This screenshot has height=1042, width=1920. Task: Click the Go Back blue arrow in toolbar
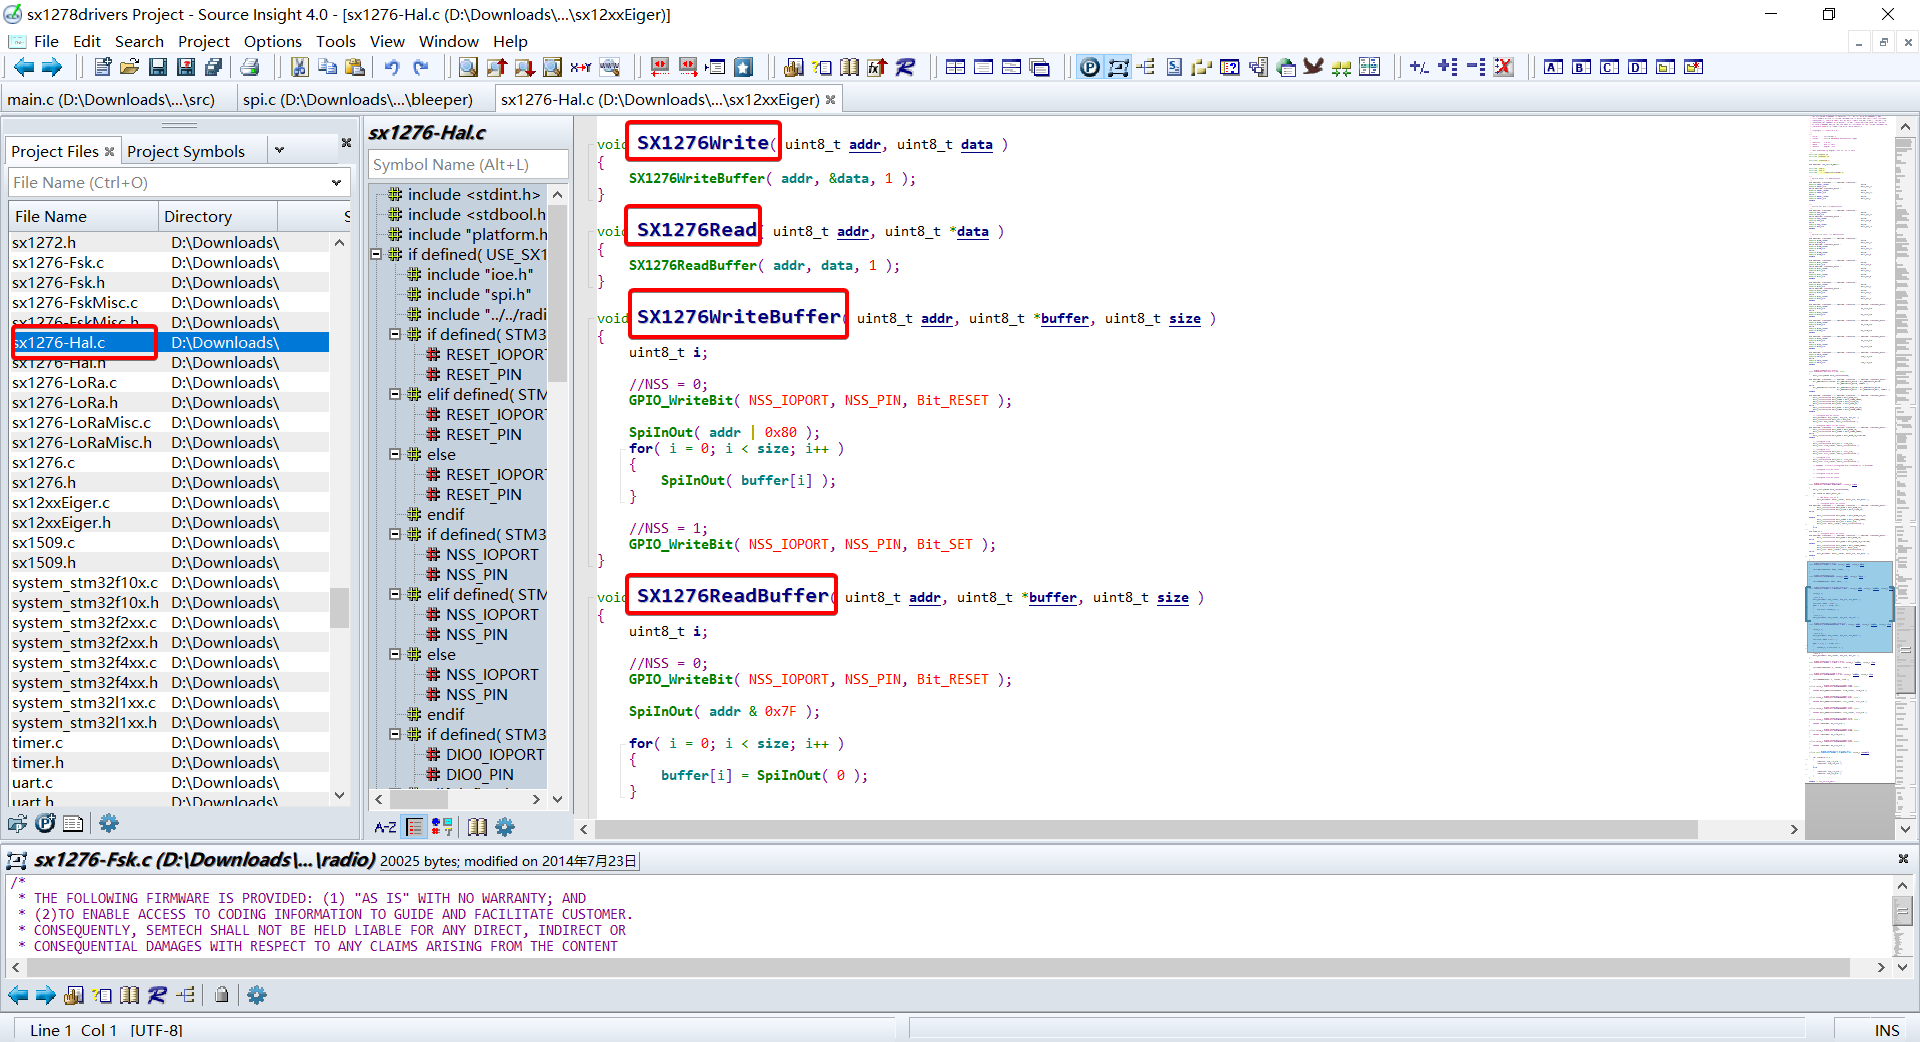(x=23, y=67)
